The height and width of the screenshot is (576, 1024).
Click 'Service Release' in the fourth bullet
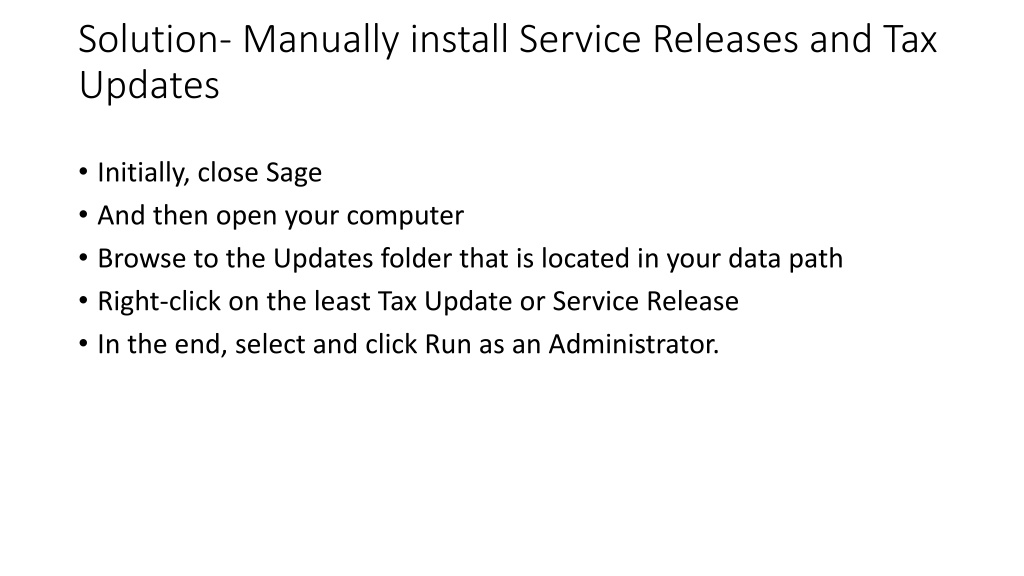[645, 301]
